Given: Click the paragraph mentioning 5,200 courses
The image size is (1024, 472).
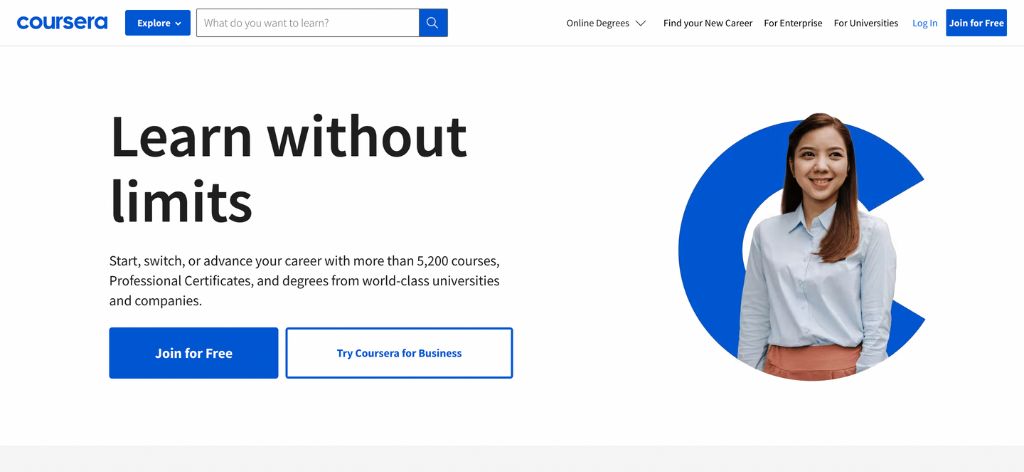Looking at the screenshot, I should point(304,280).
